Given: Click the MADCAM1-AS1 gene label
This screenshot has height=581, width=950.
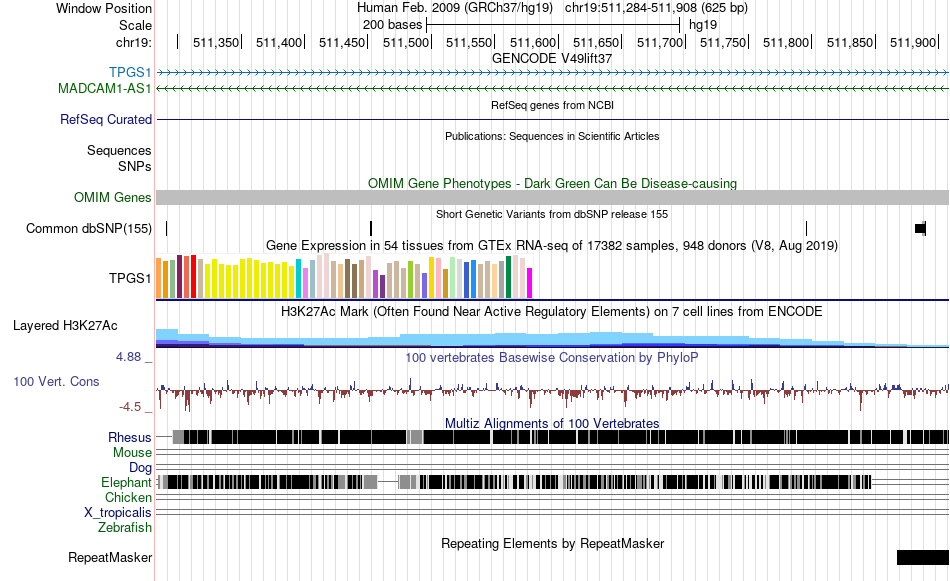Looking at the screenshot, I should (x=105, y=88).
